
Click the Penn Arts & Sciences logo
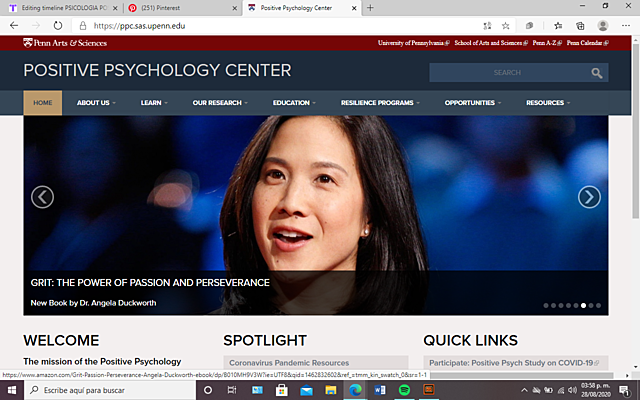(65, 43)
